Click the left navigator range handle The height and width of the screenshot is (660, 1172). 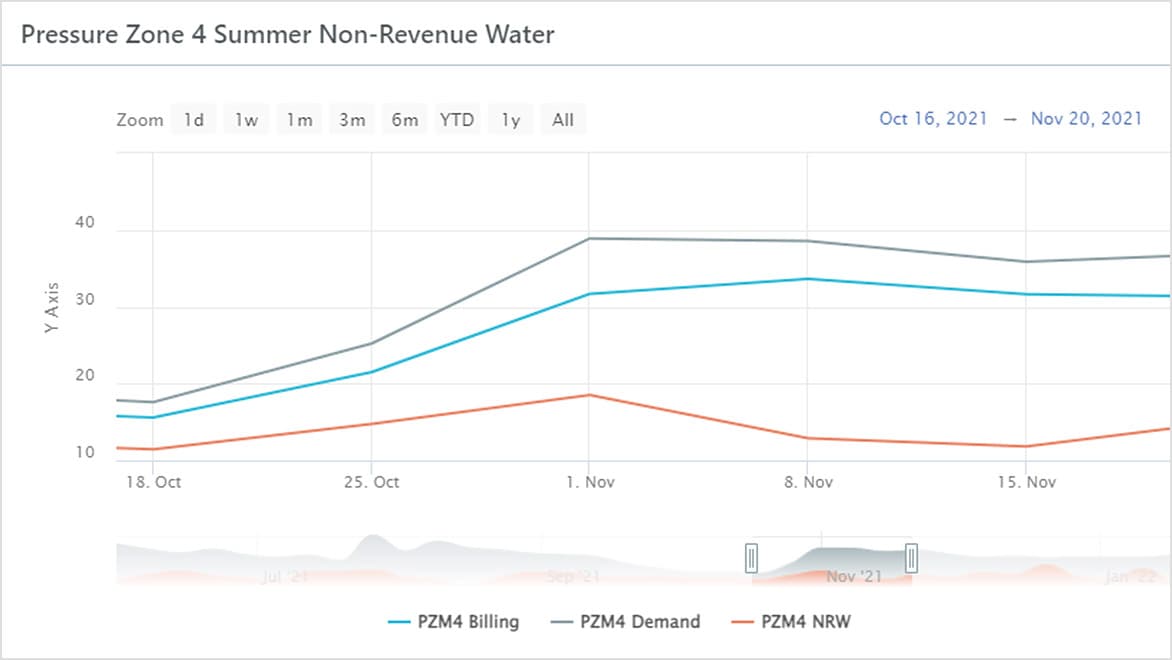pyautogui.click(x=752, y=558)
